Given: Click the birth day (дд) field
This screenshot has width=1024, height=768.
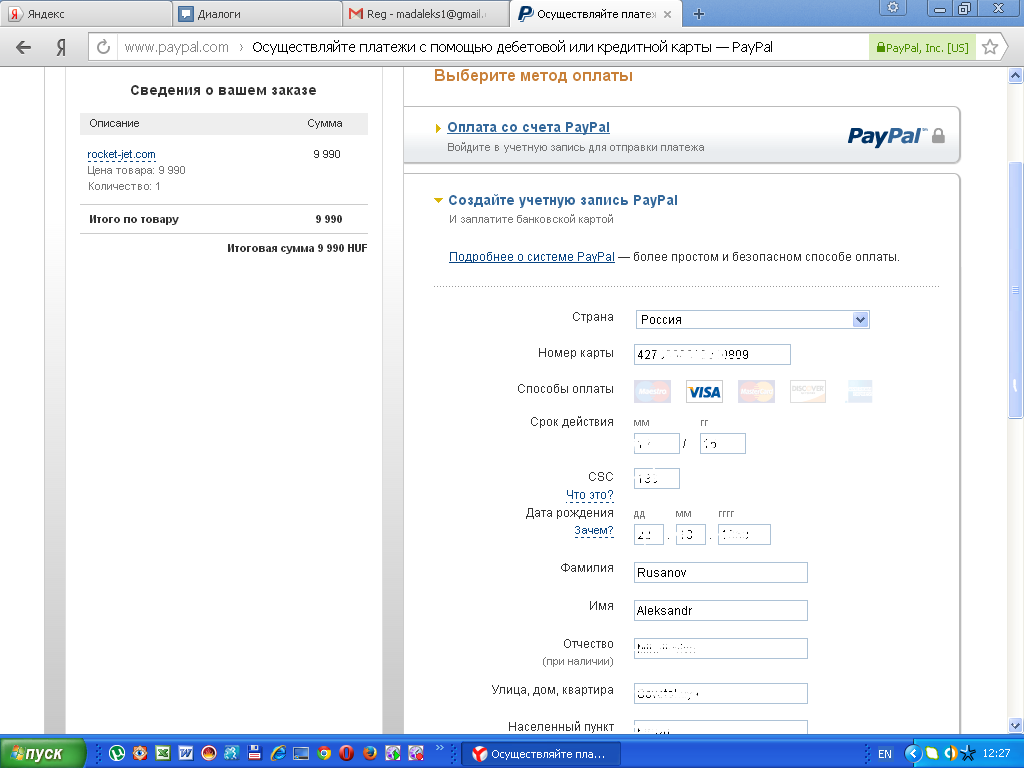Looking at the screenshot, I should [648, 534].
